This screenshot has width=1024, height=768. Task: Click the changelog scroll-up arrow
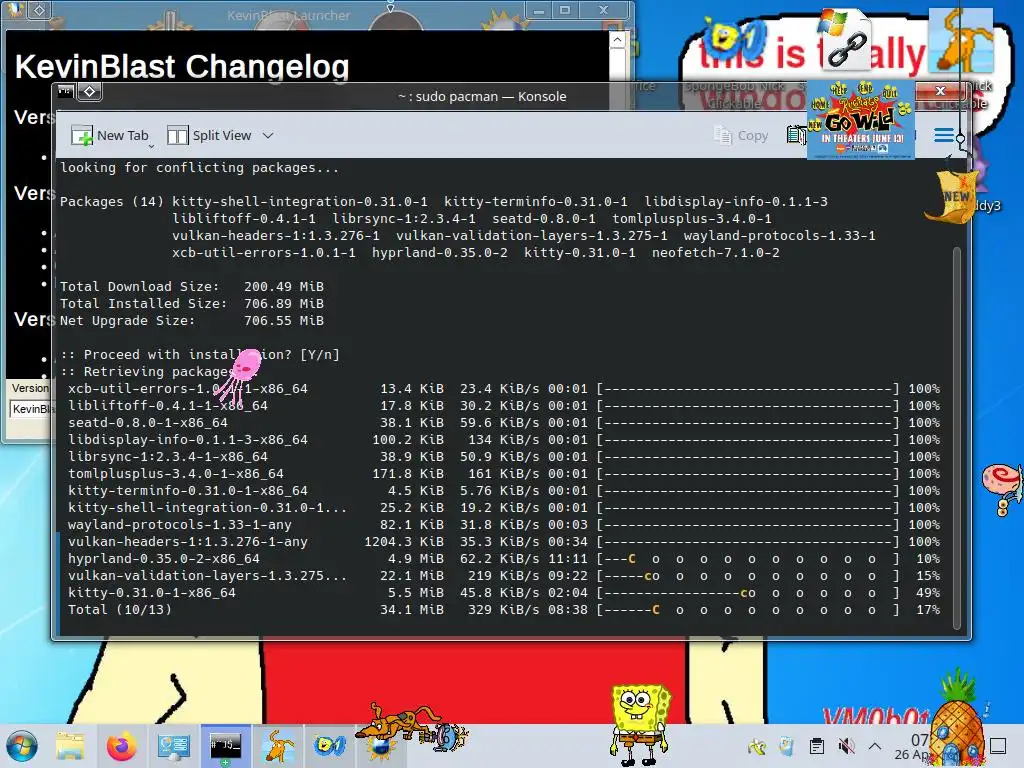[x=617, y=40]
